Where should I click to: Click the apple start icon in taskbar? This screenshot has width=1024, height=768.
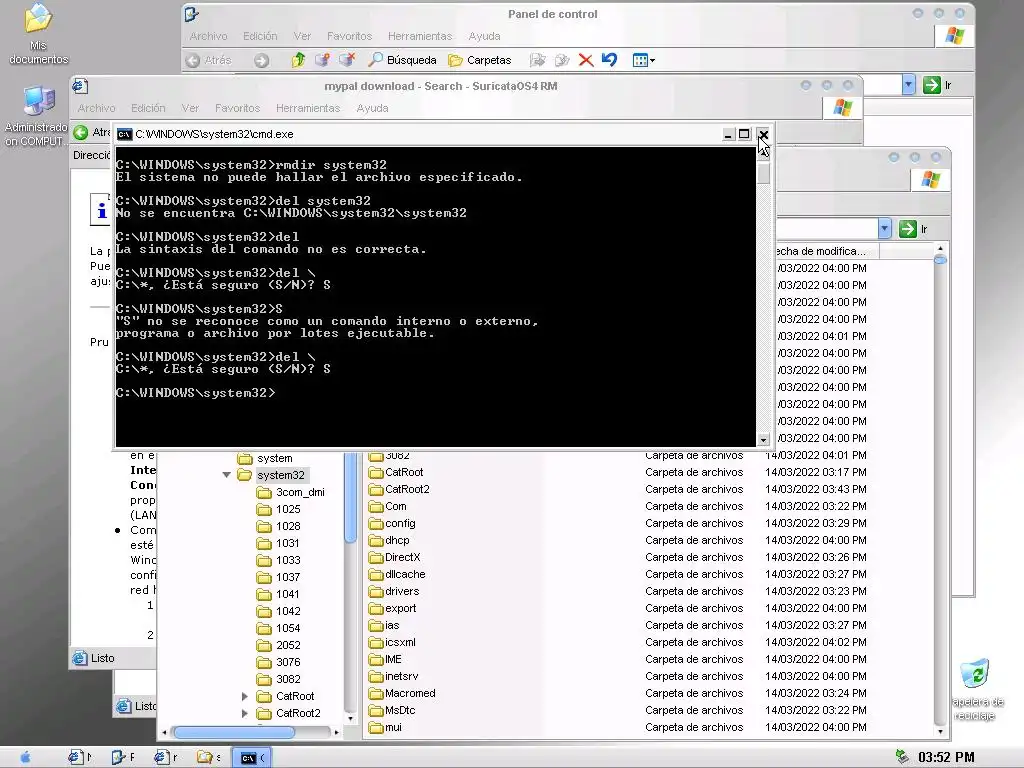tap(25, 758)
